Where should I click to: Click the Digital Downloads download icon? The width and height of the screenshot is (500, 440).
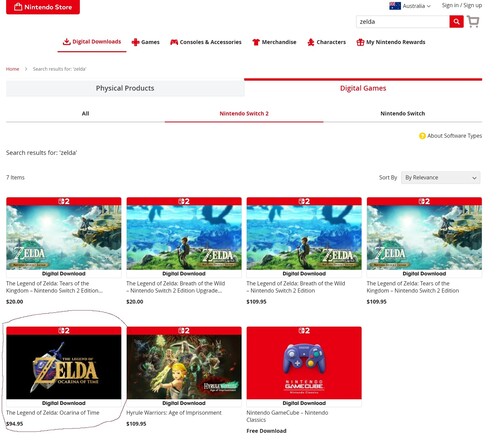pyautogui.click(x=67, y=42)
